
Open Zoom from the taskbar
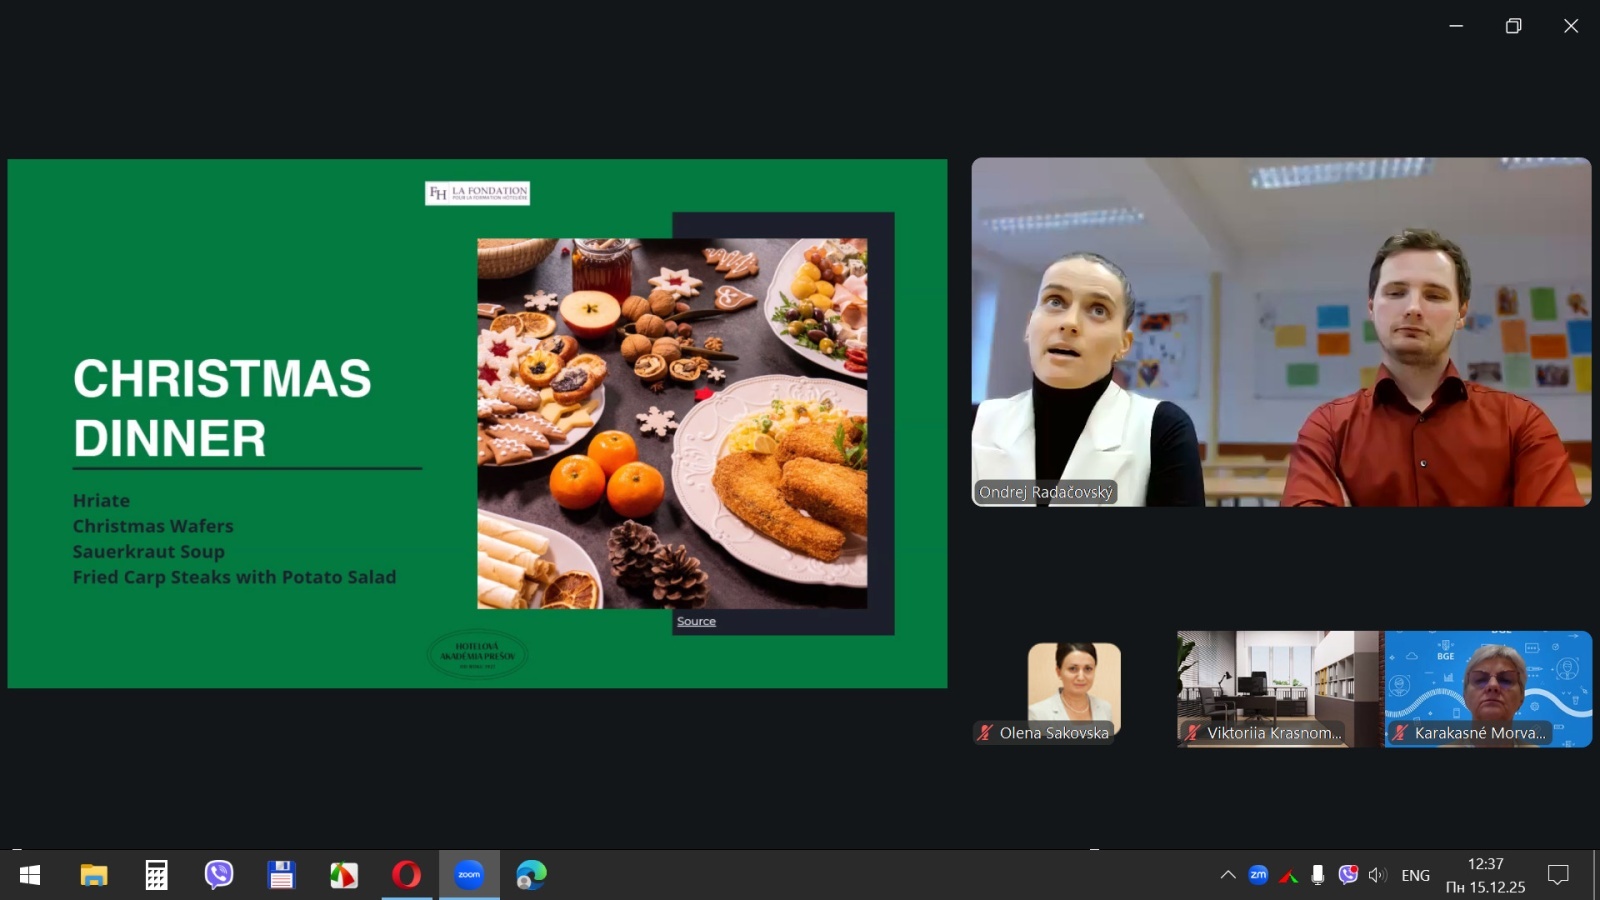469,875
